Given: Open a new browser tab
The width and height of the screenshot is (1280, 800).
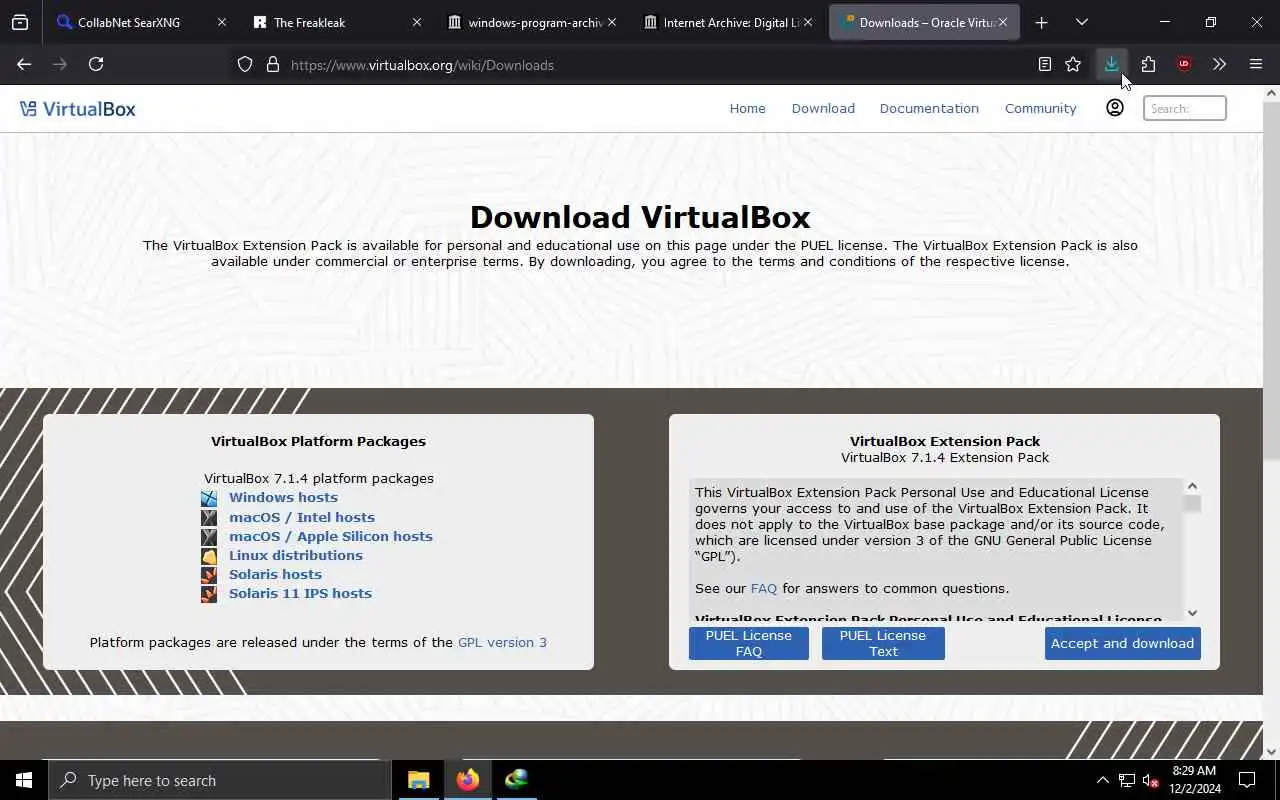Looking at the screenshot, I should click(x=1041, y=22).
